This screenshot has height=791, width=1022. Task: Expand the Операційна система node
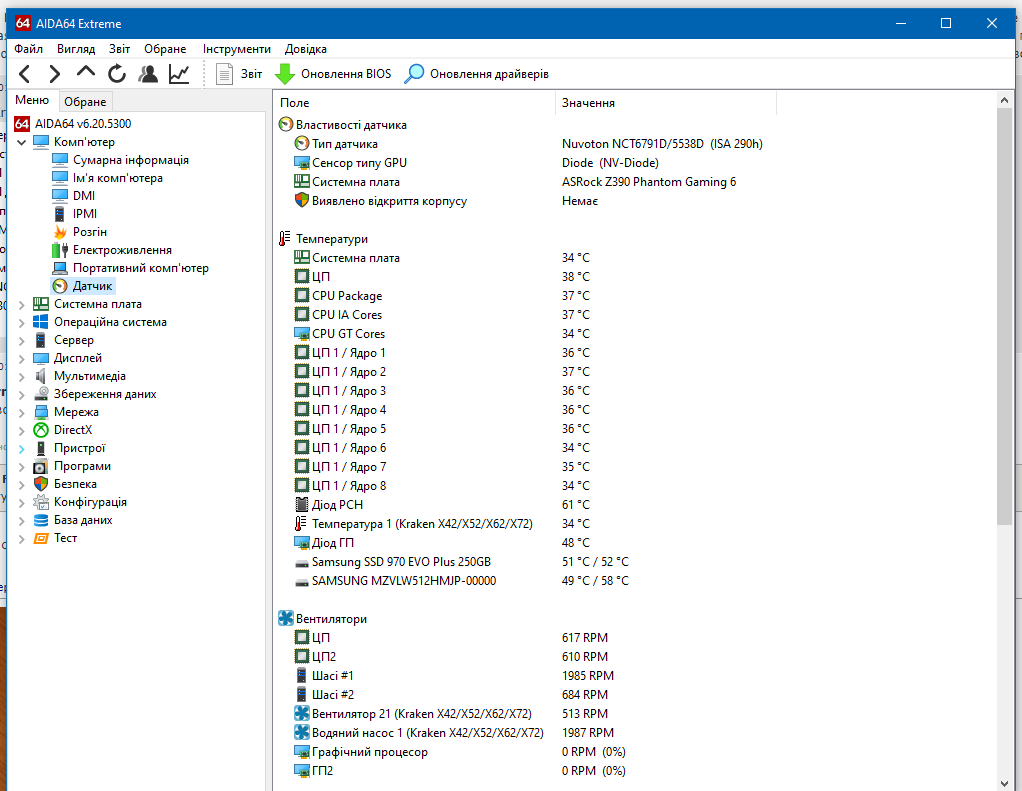(22, 323)
